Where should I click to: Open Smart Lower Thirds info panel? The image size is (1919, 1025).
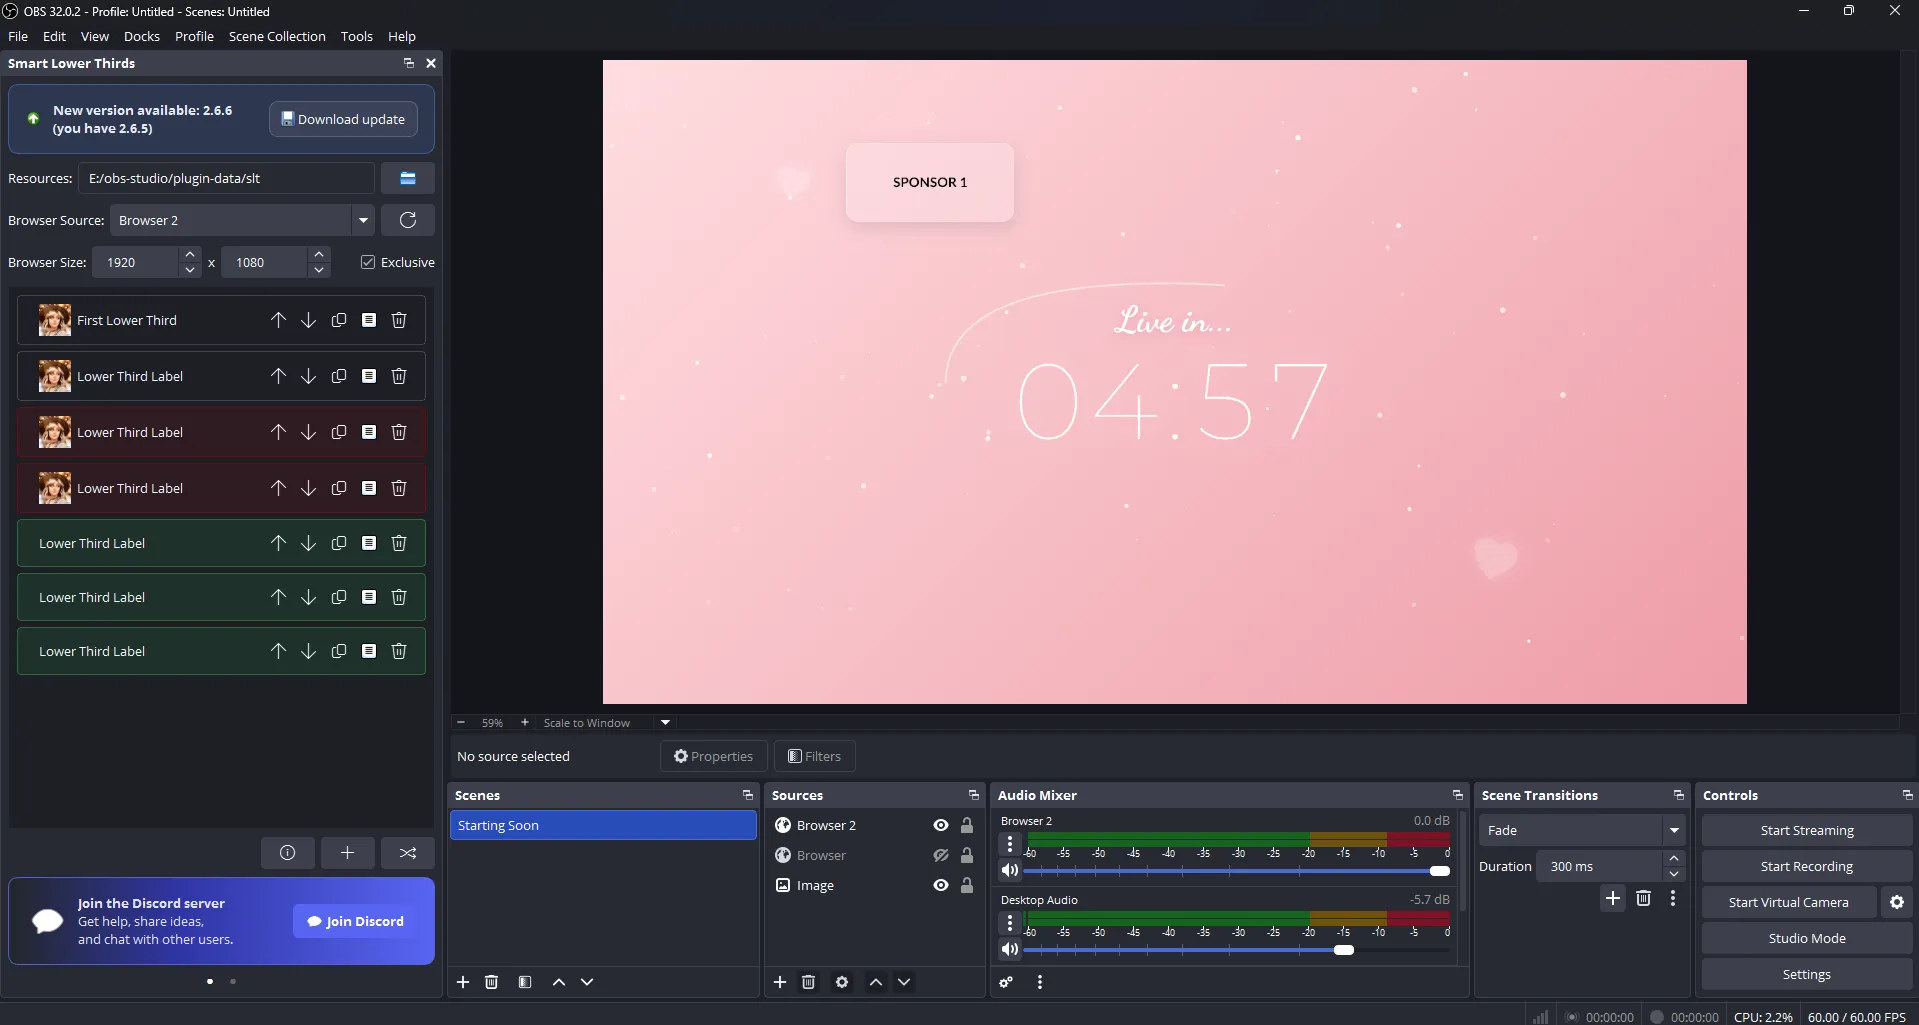[x=287, y=852]
